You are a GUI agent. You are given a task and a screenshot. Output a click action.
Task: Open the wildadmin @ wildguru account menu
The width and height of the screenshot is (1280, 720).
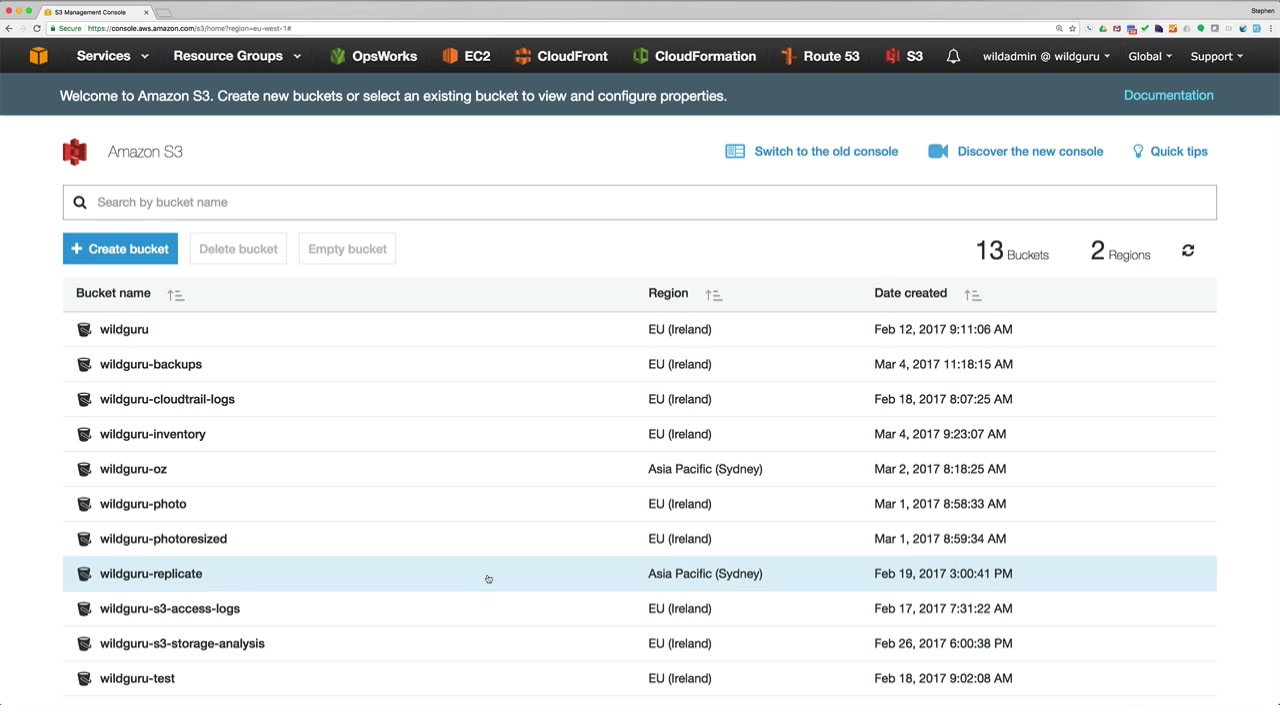[x=1046, y=56]
